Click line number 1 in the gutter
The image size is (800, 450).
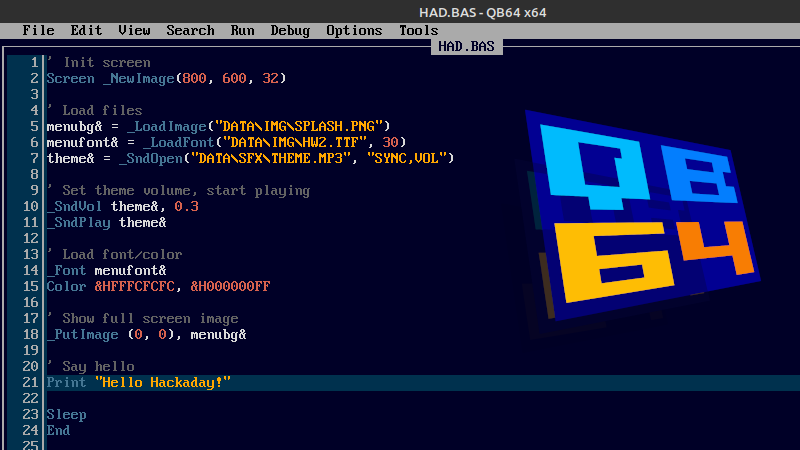(34, 62)
